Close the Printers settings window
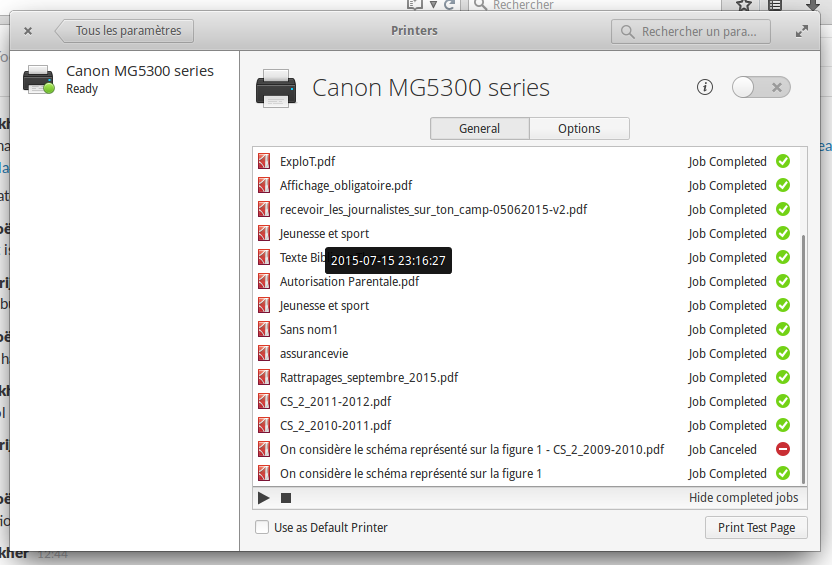 [x=28, y=31]
